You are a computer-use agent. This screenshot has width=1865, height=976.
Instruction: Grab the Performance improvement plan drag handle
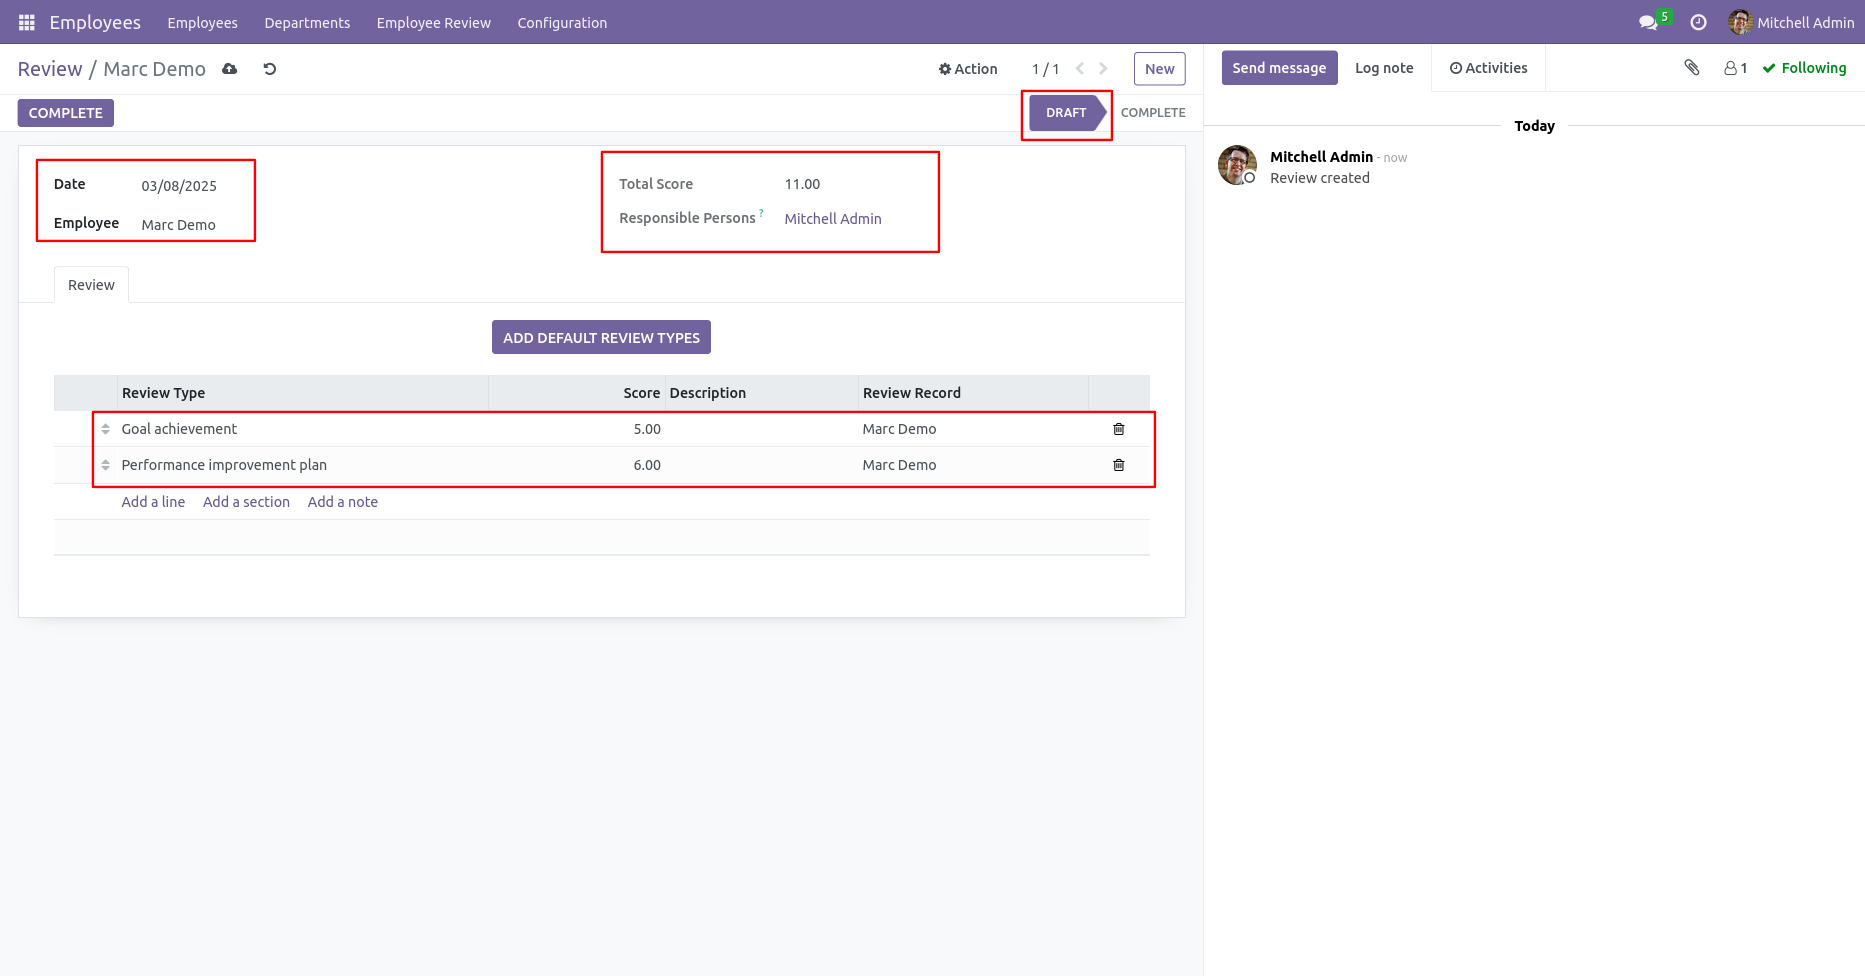(105, 465)
